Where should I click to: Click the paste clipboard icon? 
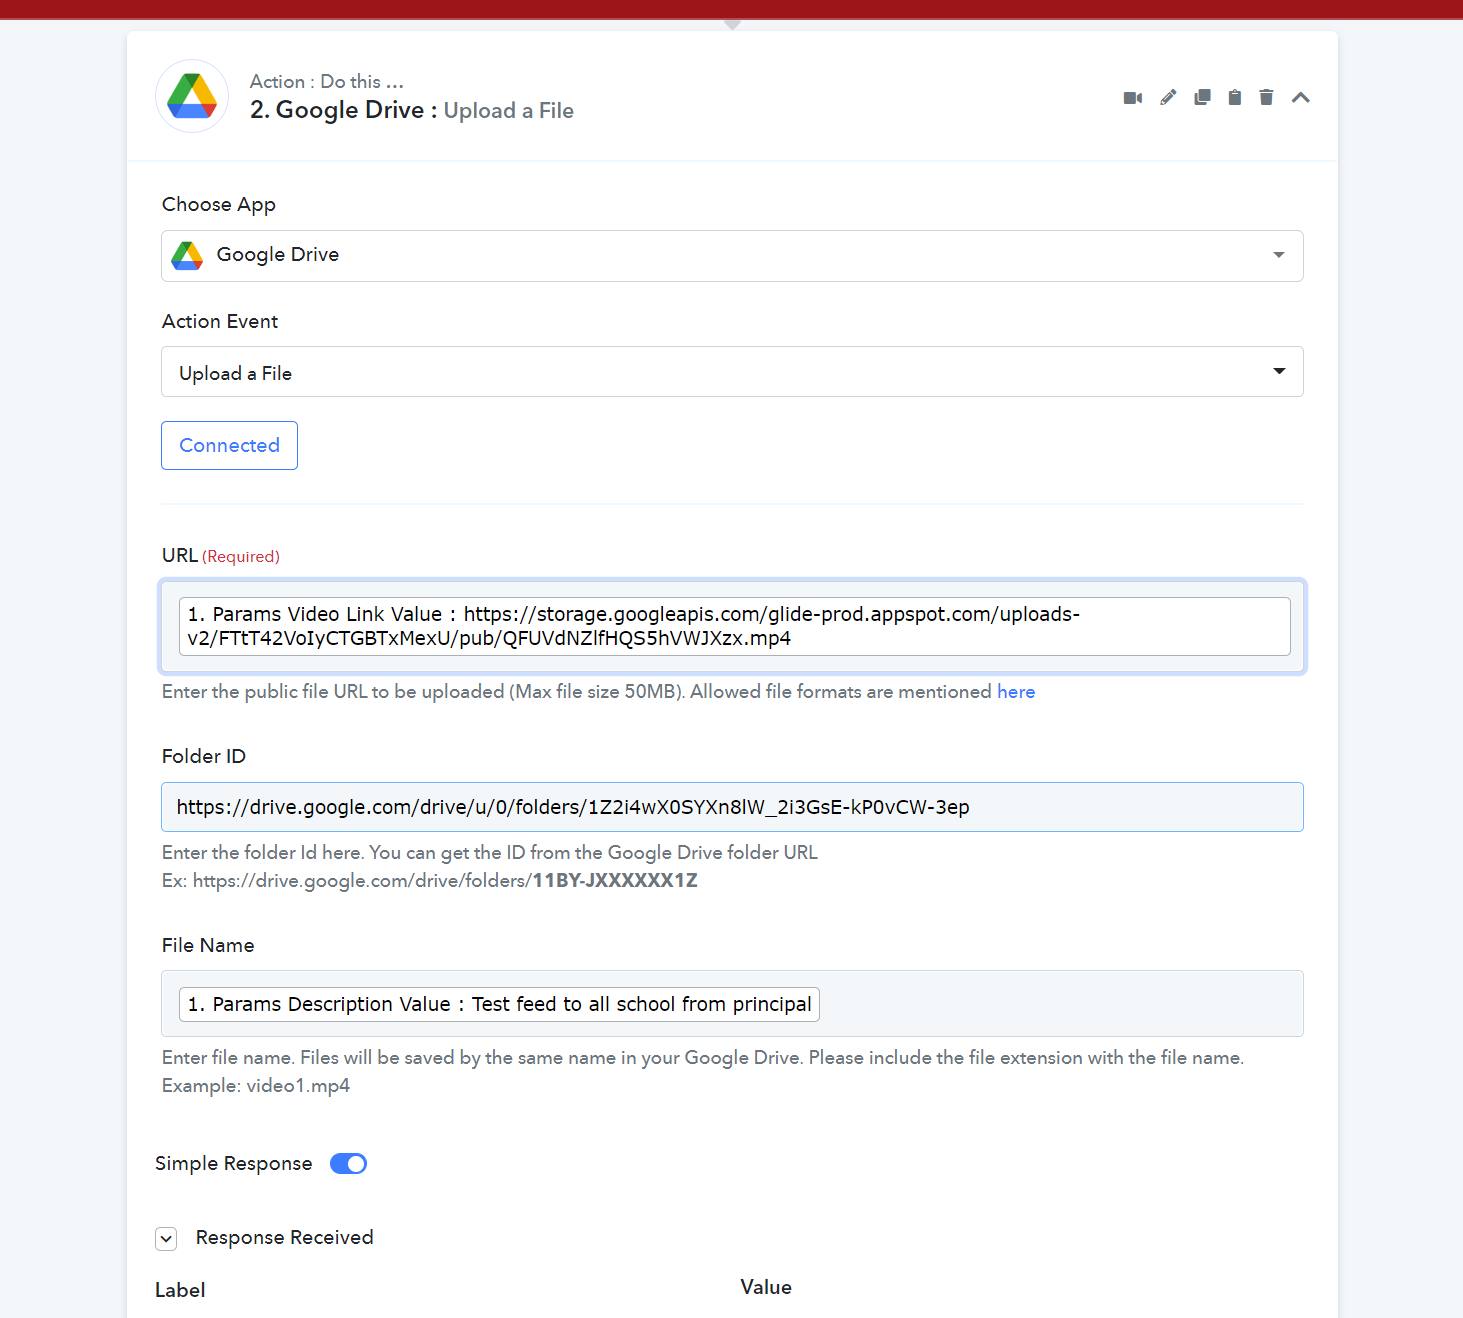(x=1235, y=97)
